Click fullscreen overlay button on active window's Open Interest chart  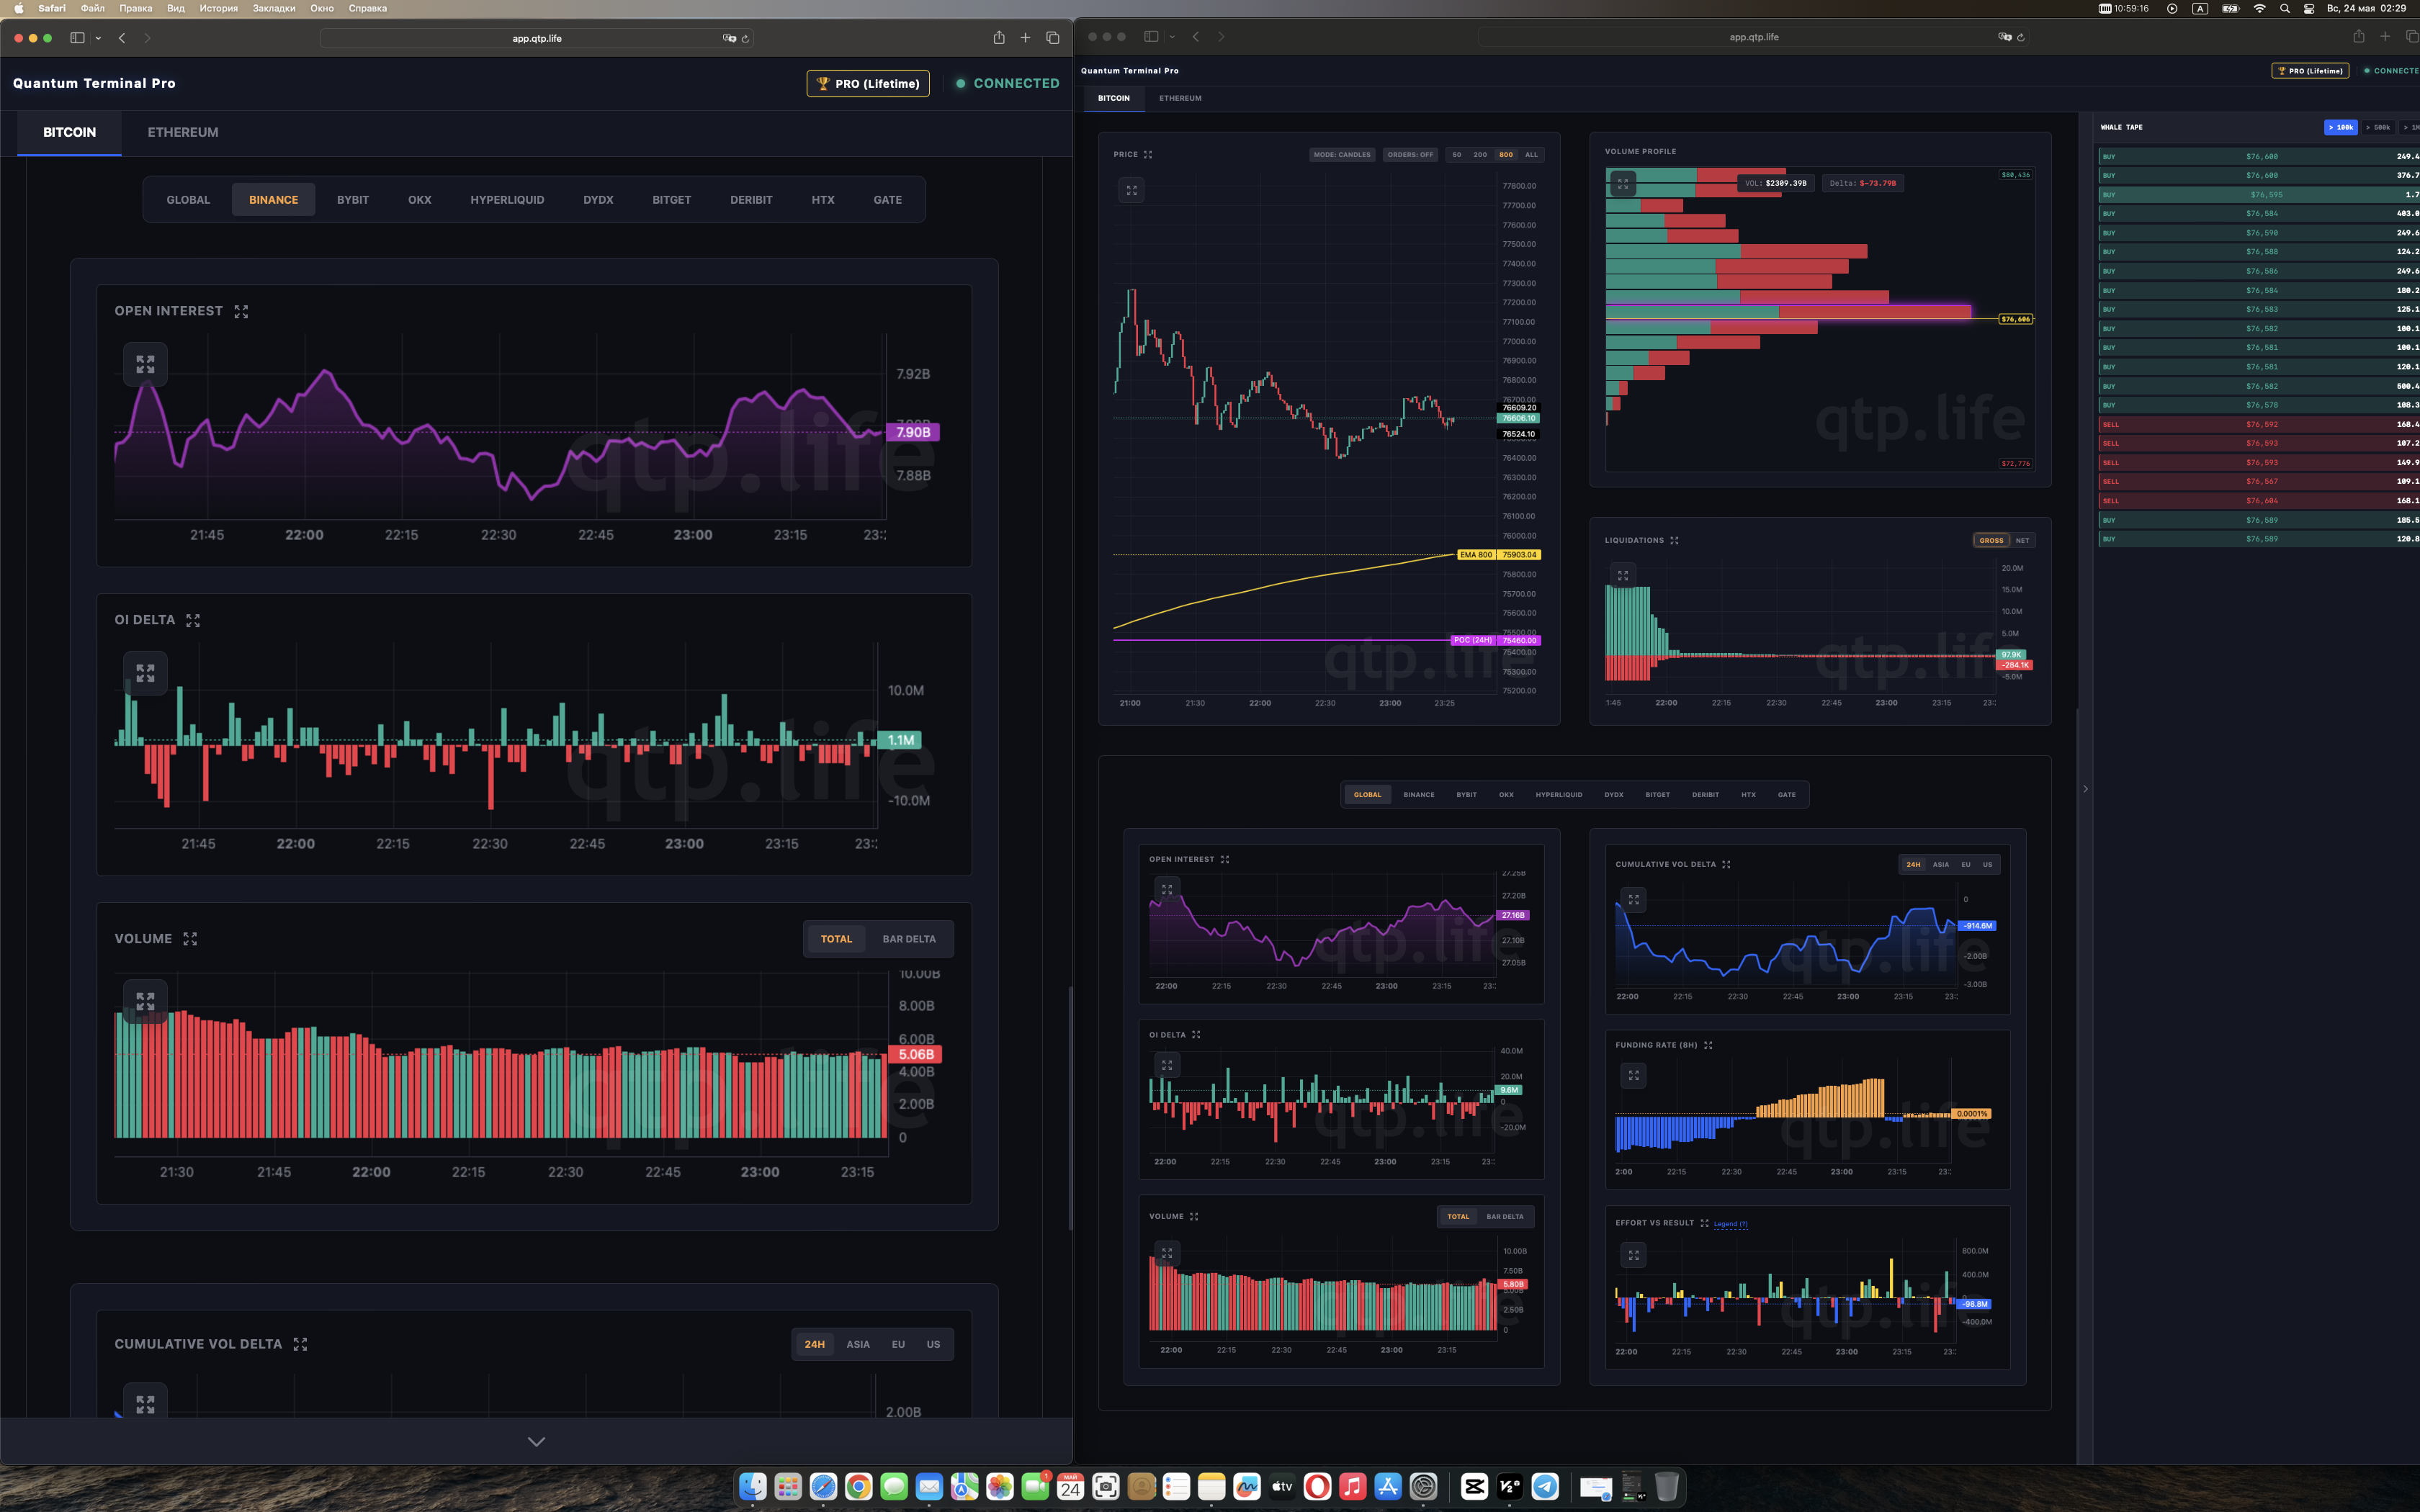tap(145, 364)
